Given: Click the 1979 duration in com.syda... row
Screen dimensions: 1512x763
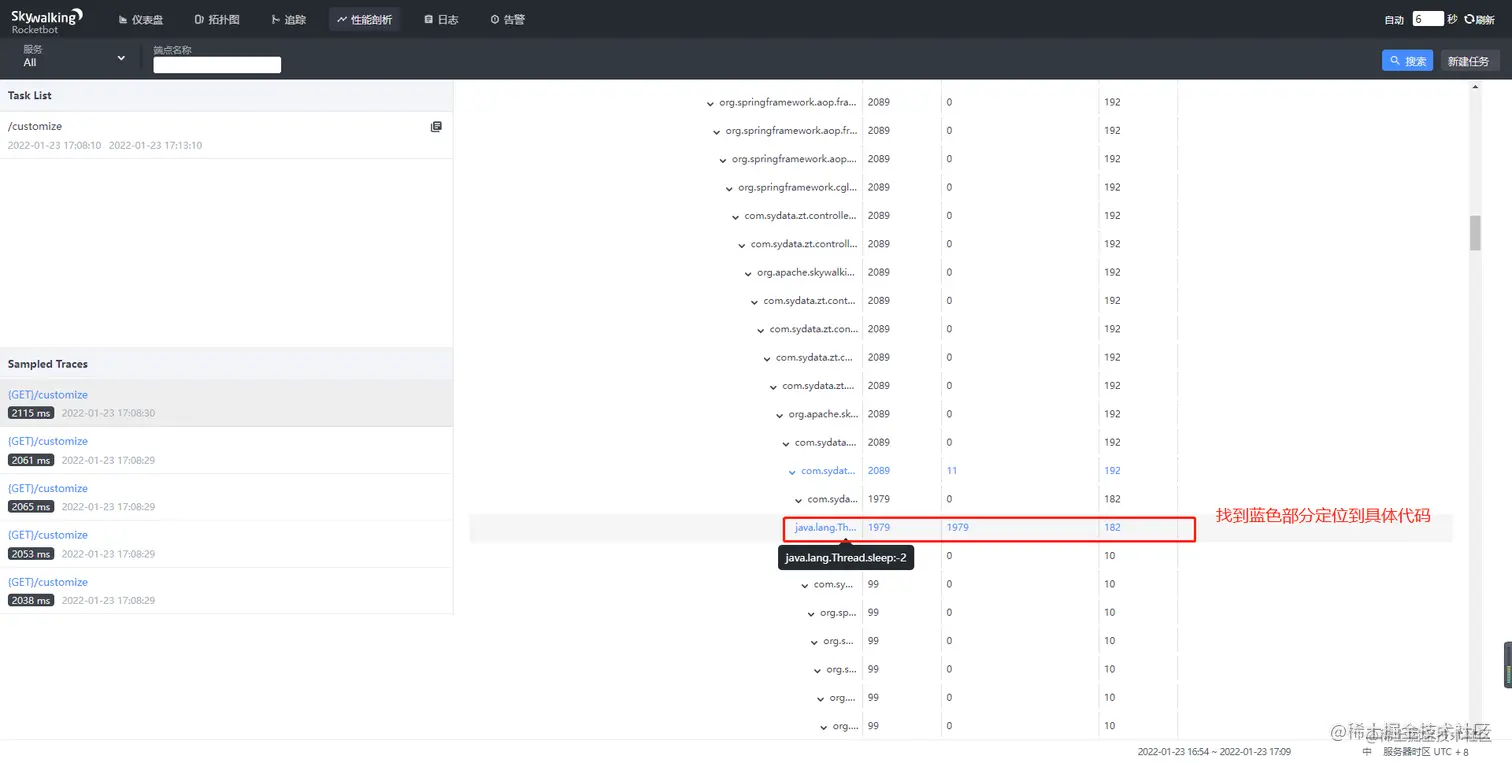Looking at the screenshot, I should pyautogui.click(x=879, y=499).
